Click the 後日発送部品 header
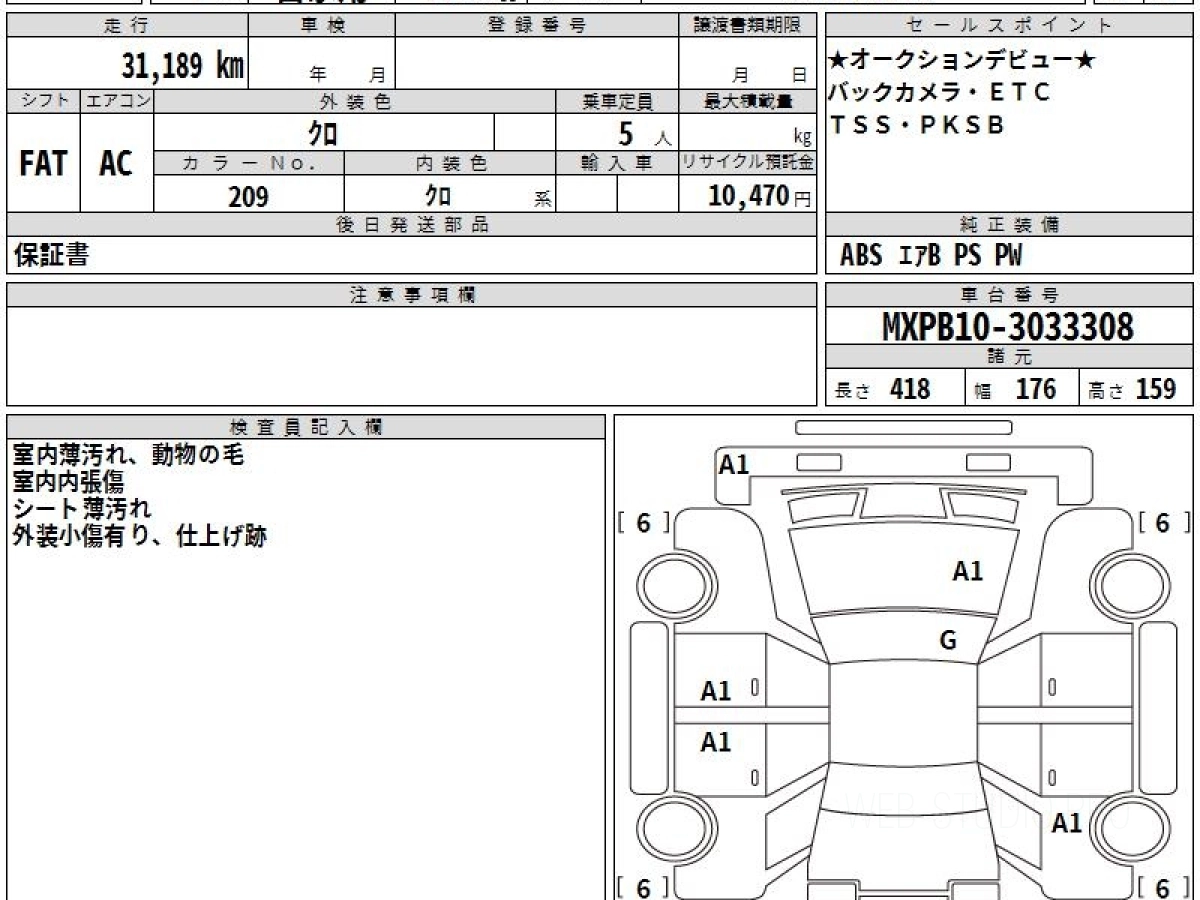This screenshot has height=900, width=1200. coord(412,225)
